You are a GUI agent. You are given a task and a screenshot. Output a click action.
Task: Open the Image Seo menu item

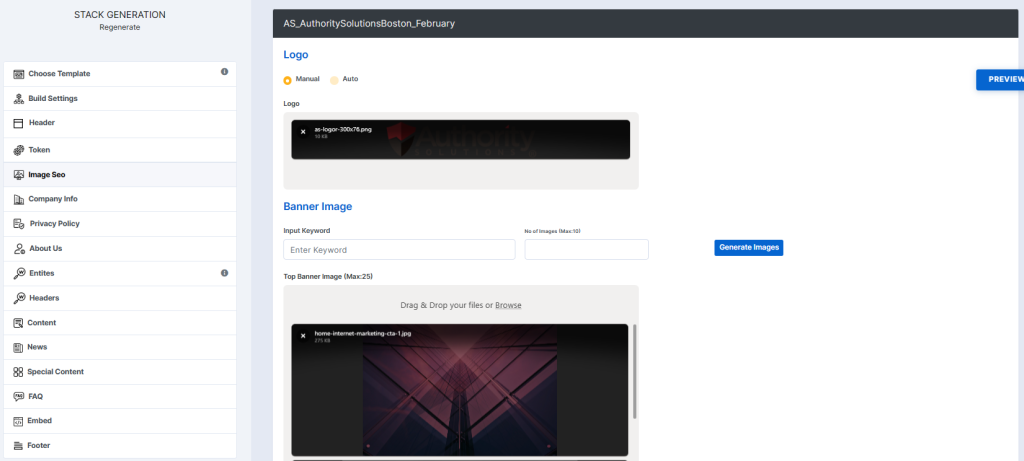pyautogui.click(x=120, y=175)
